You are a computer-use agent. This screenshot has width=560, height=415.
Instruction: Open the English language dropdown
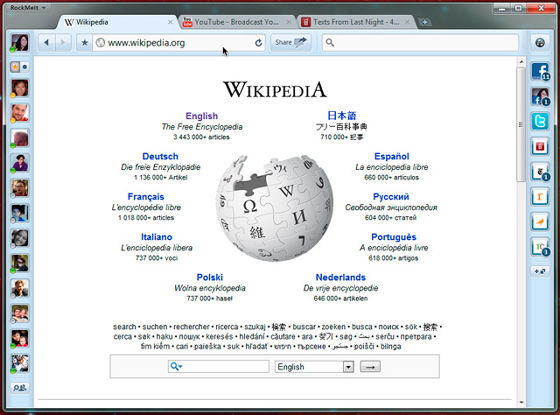pyautogui.click(x=314, y=367)
